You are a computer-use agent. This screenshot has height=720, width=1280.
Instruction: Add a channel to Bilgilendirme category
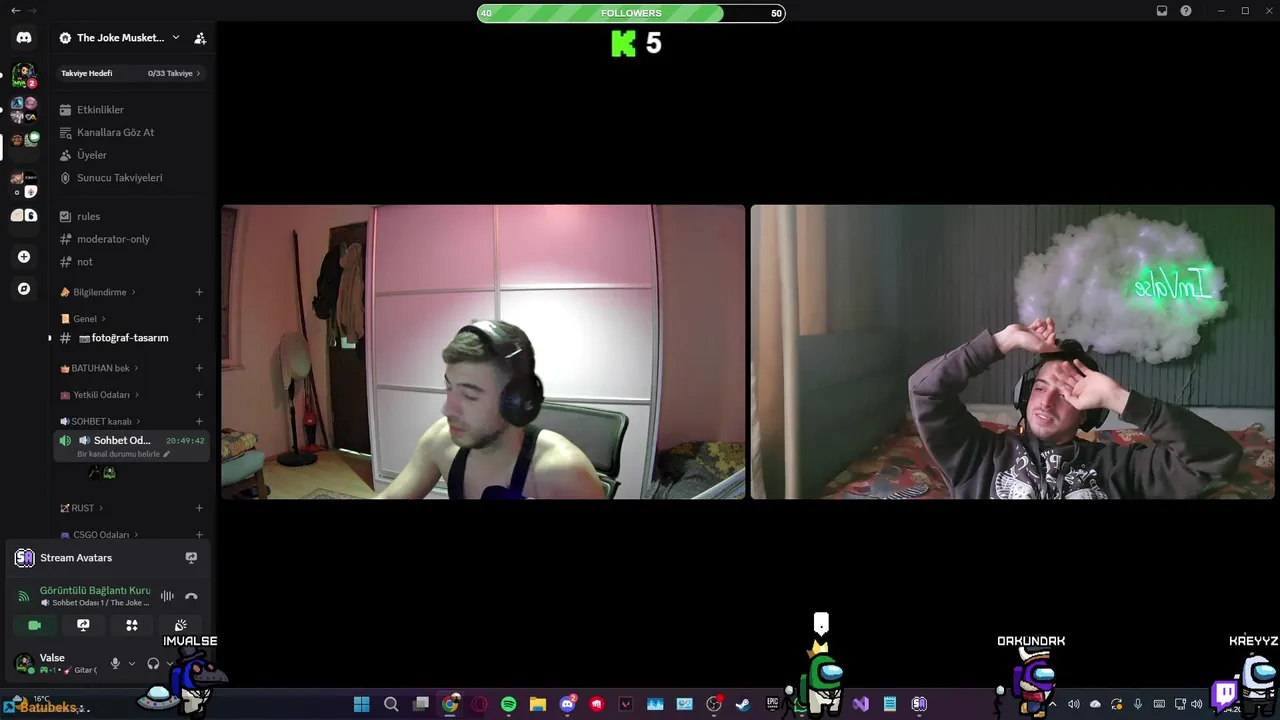(x=199, y=292)
